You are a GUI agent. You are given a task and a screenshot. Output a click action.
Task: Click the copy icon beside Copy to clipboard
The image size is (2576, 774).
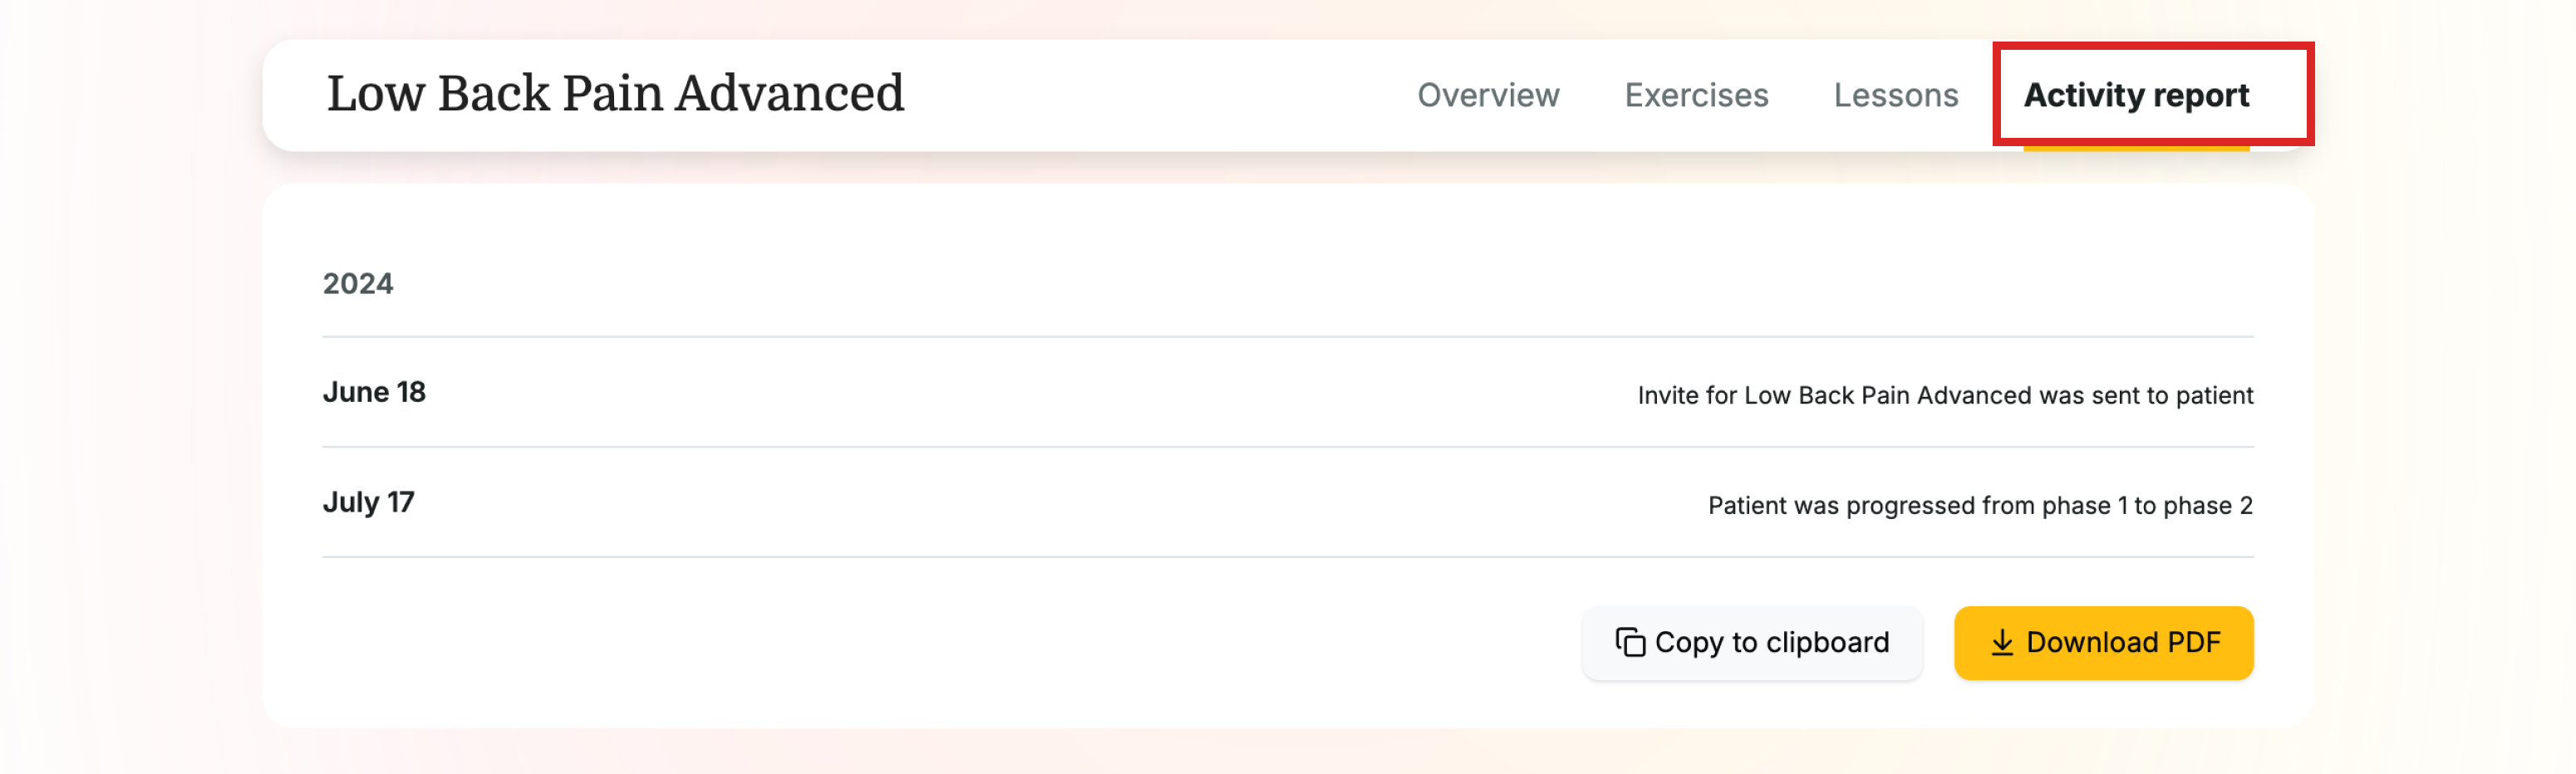tap(1629, 642)
